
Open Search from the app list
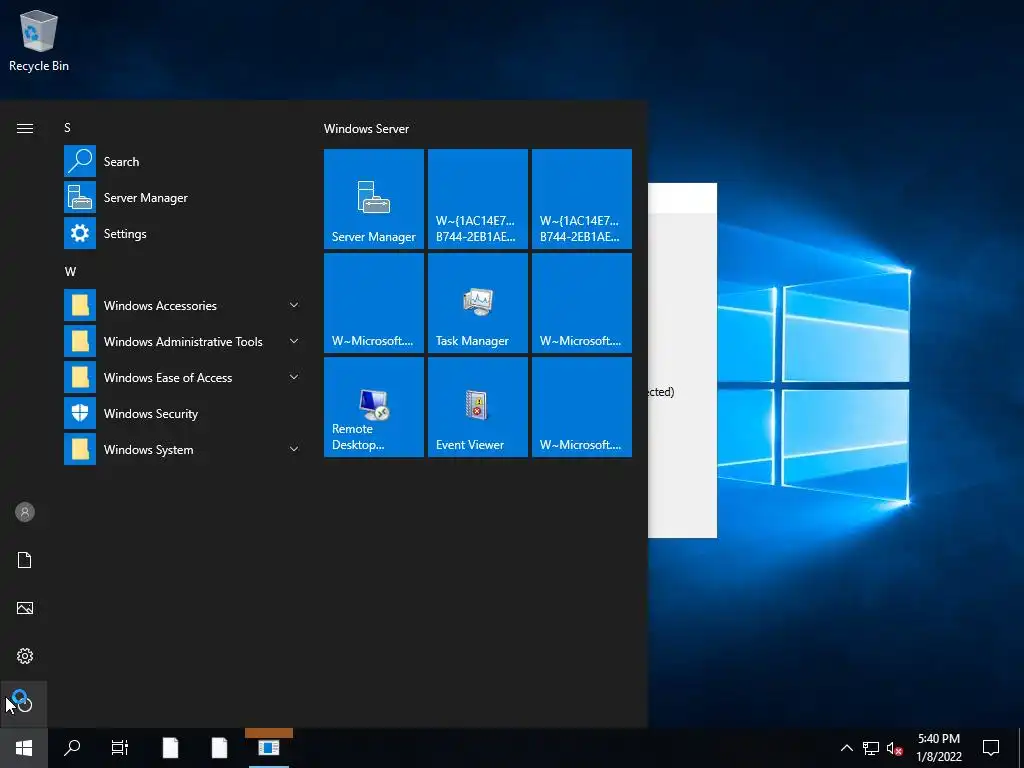(x=184, y=161)
